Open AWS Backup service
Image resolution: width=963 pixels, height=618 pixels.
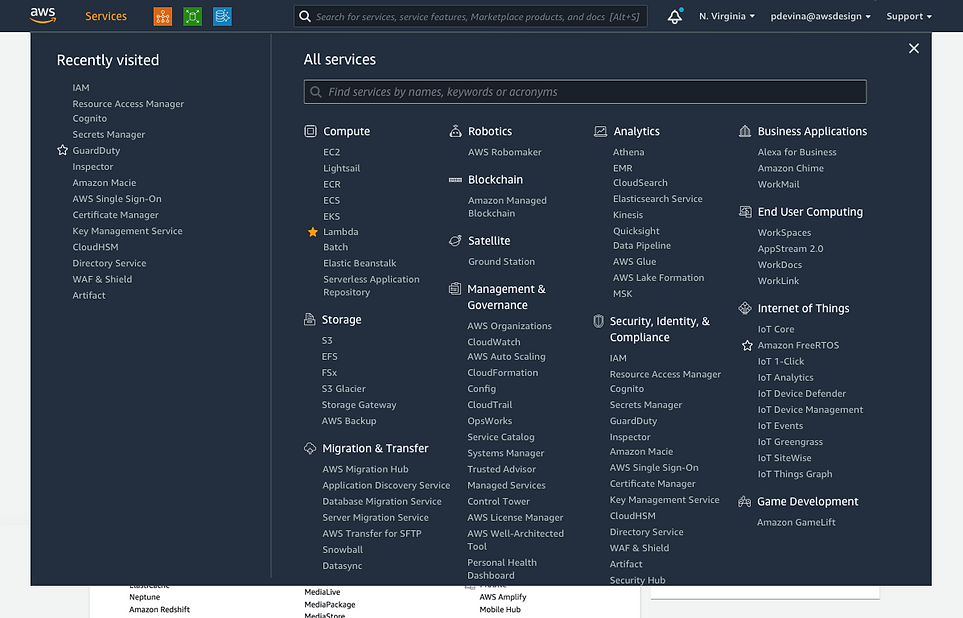point(349,421)
